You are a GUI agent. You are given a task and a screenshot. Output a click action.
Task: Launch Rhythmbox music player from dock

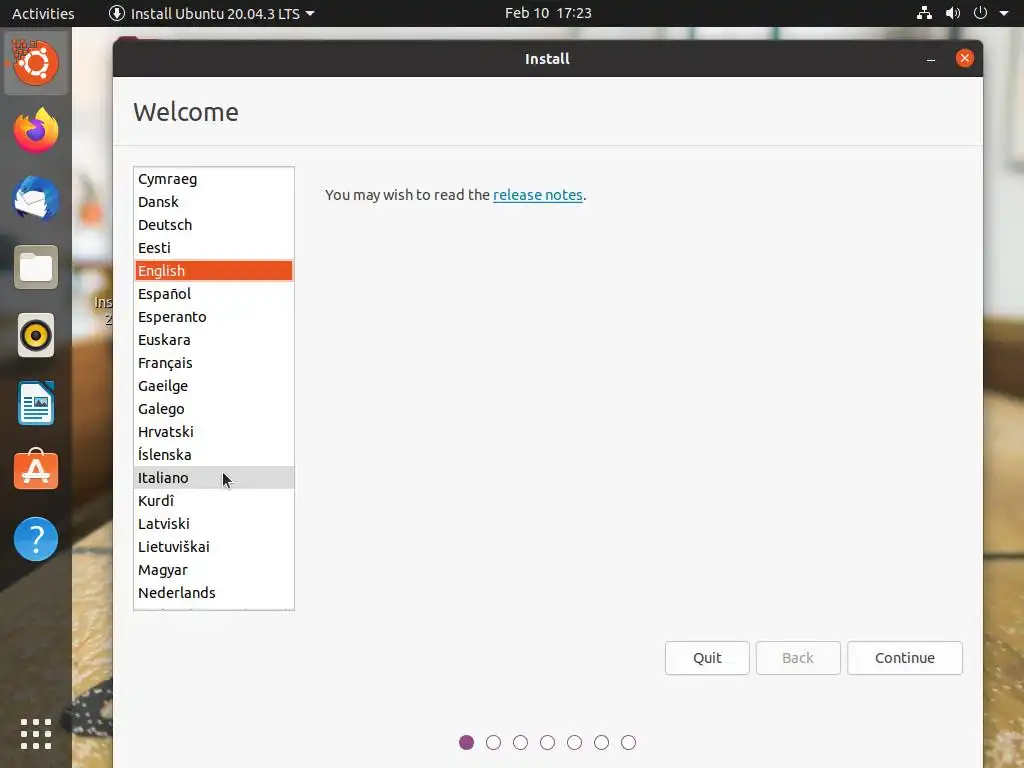point(35,336)
